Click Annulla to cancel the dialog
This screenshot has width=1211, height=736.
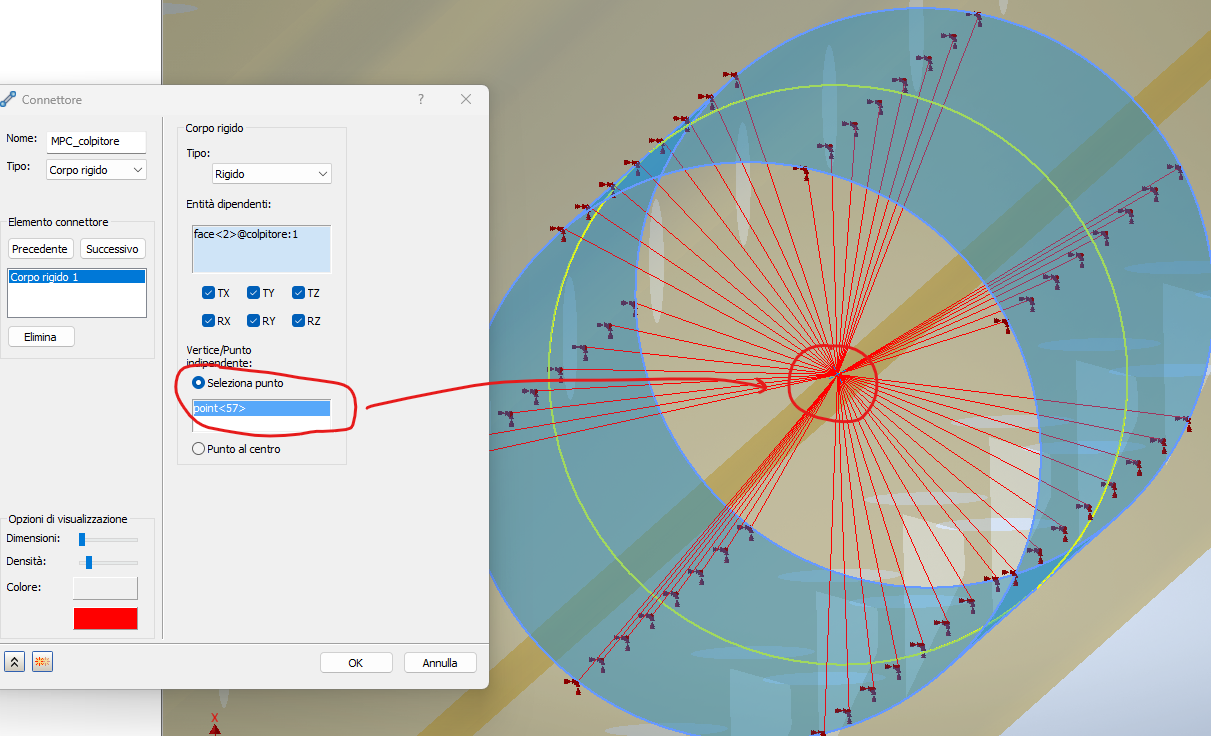tap(440, 662)
